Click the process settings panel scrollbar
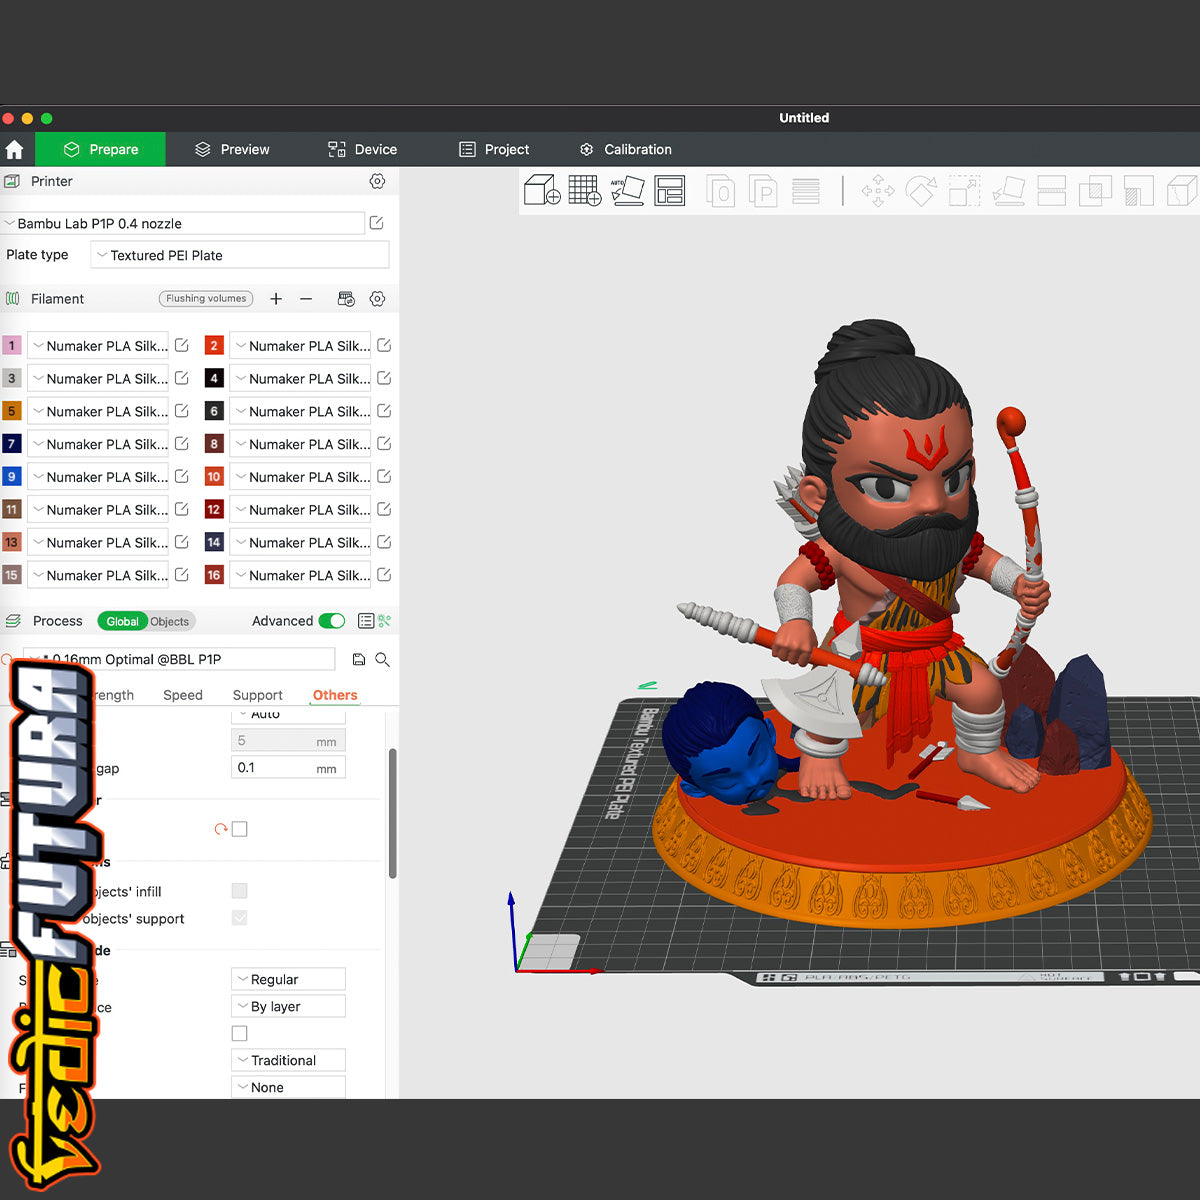 392,812
